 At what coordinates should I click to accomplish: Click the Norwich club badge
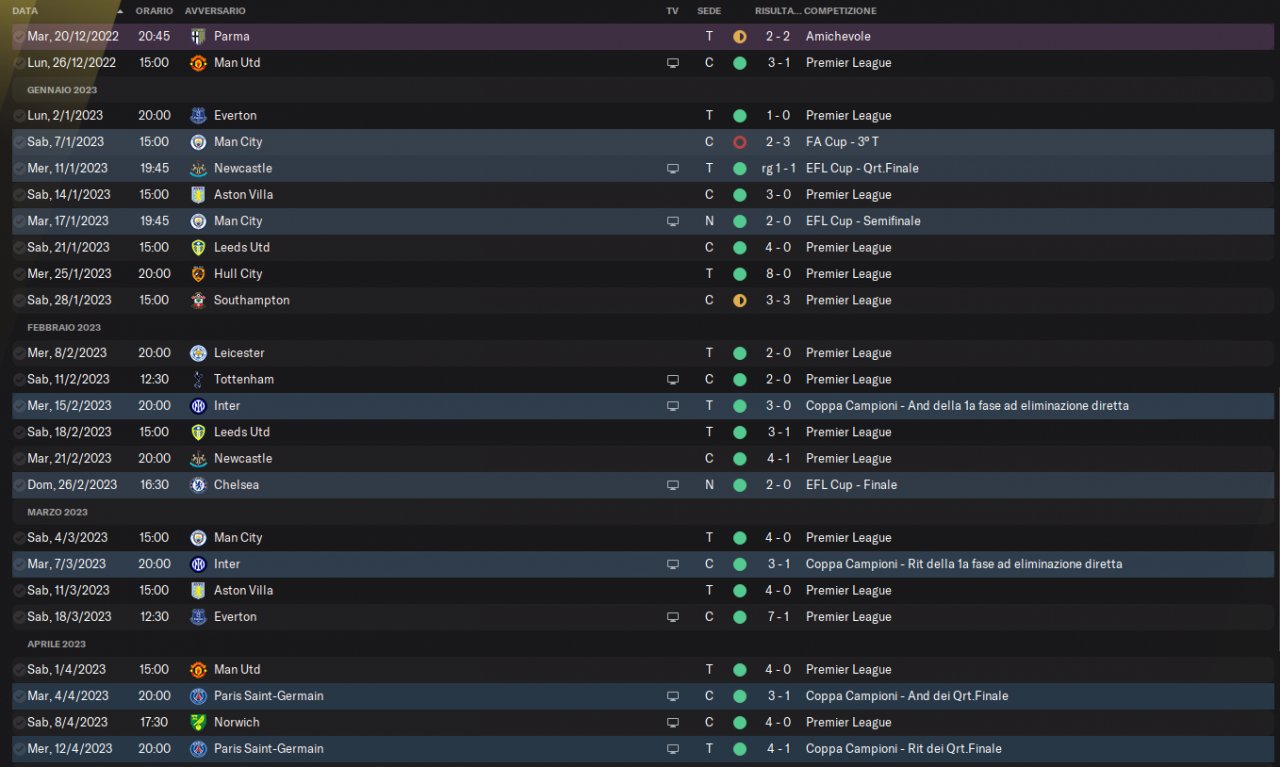(198, 722)
